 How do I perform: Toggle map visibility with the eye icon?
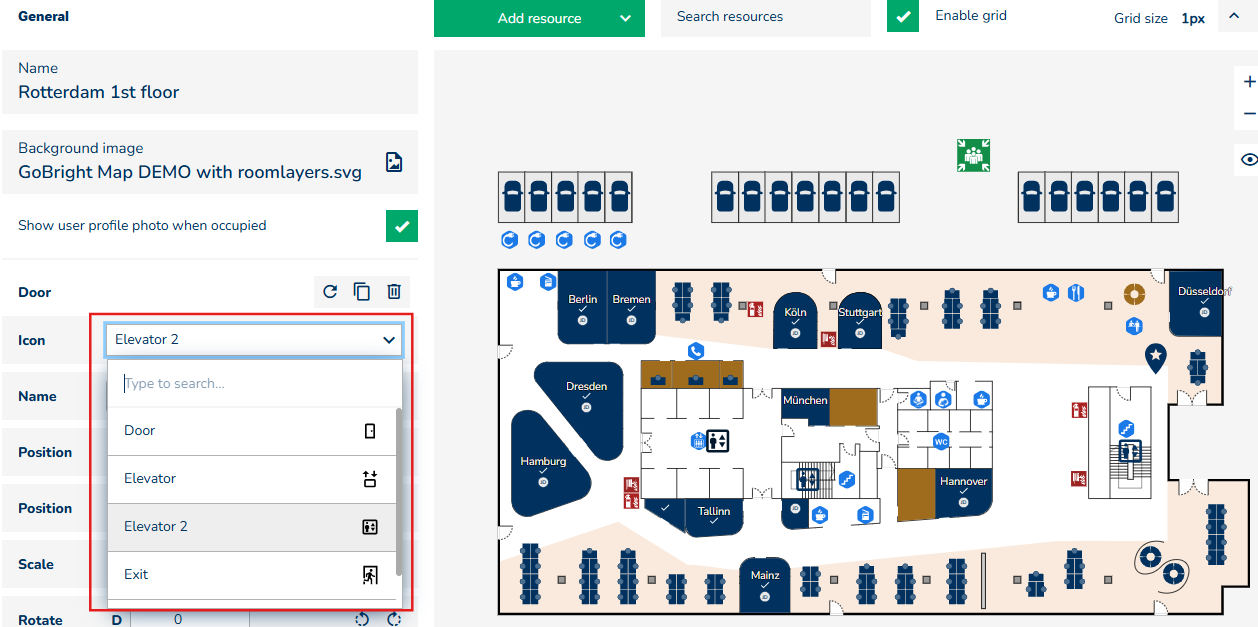click(1248, 159)
